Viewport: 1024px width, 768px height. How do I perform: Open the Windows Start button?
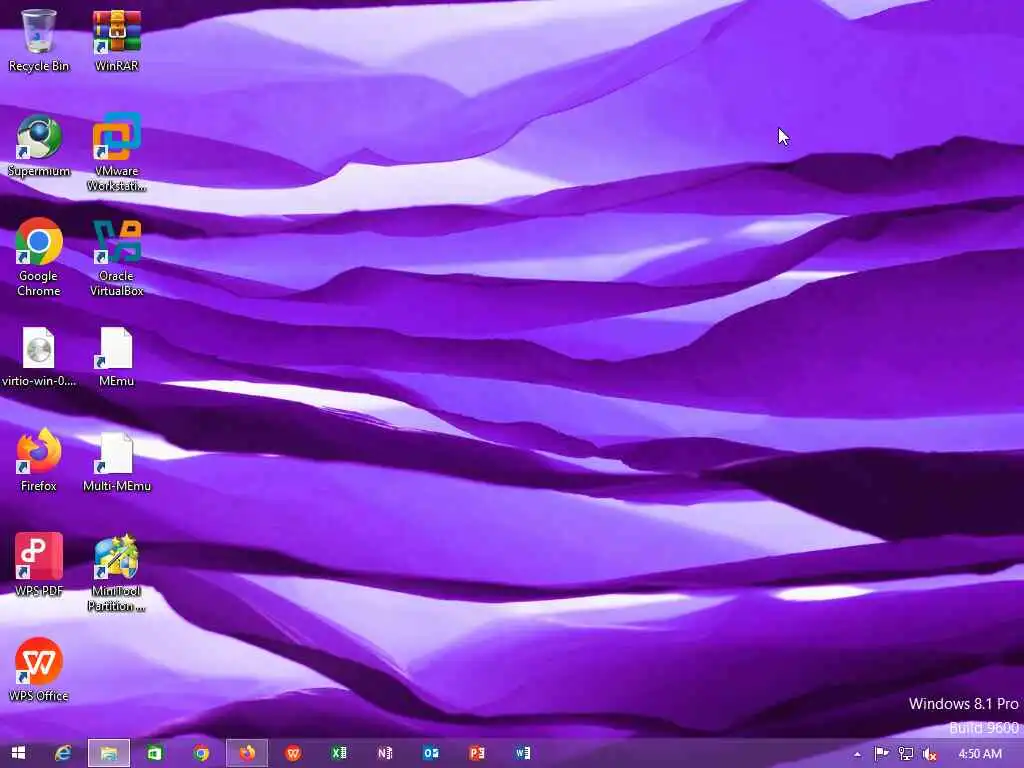click(18, 753)
